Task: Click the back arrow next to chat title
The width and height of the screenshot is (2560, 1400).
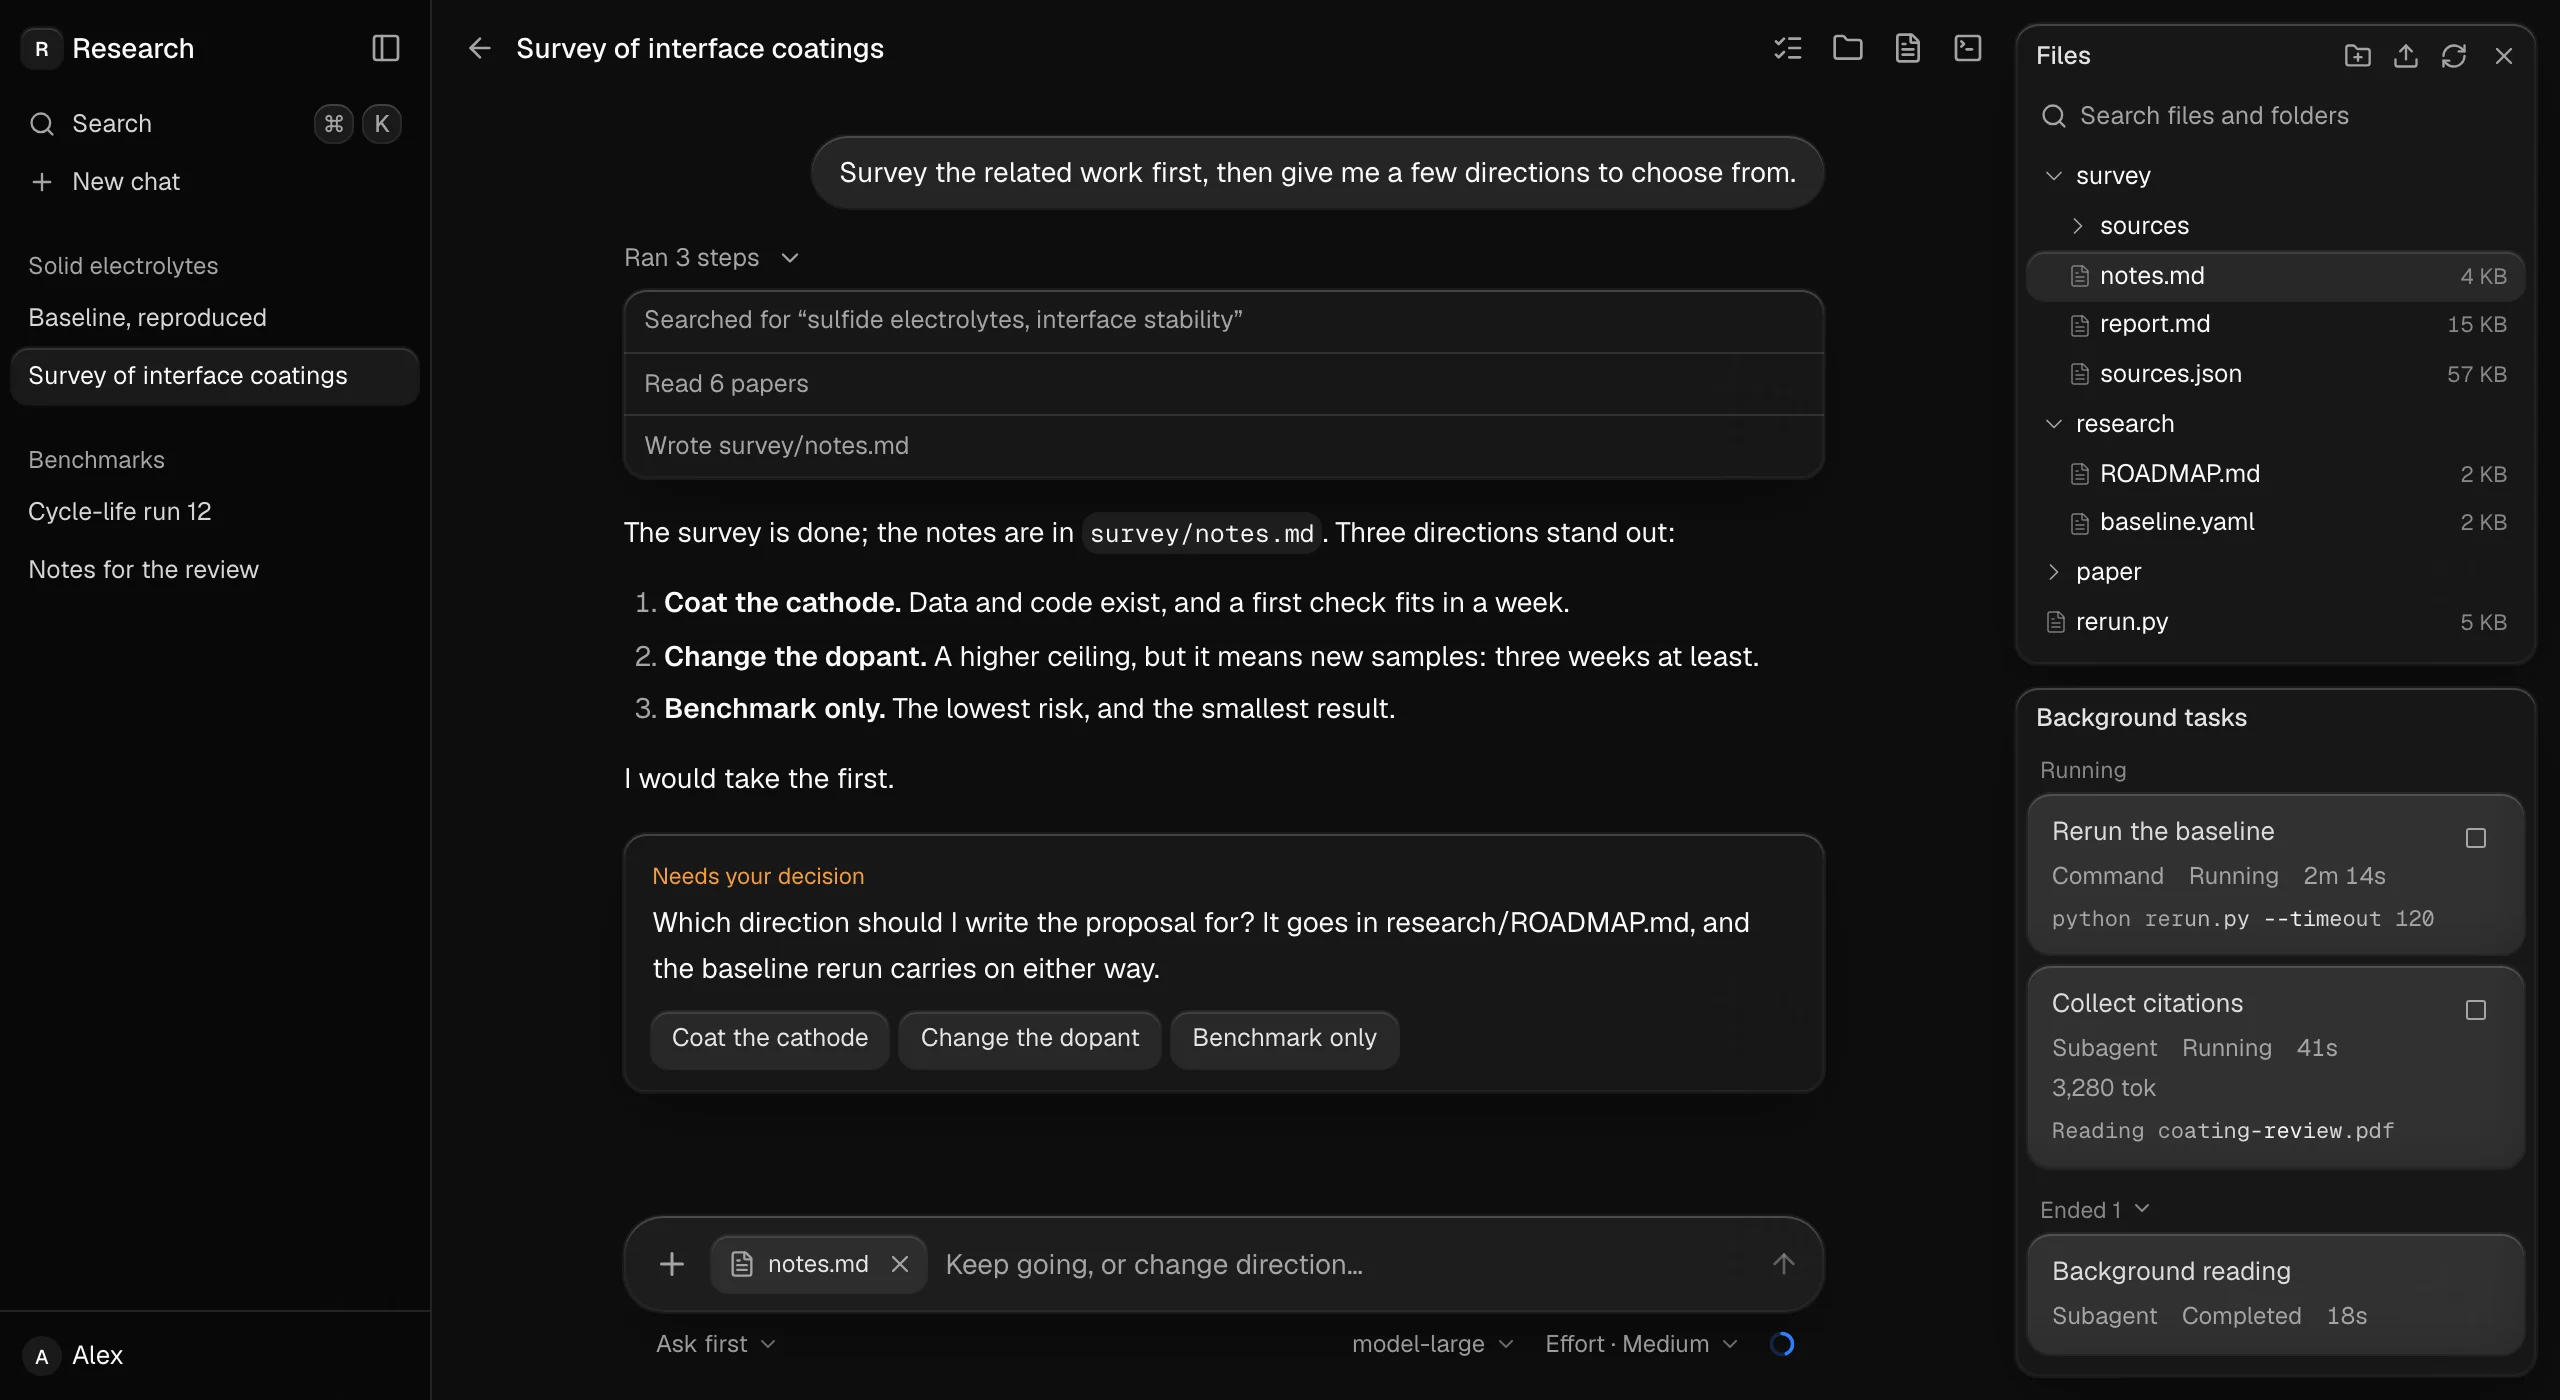Action: point(480,48)
